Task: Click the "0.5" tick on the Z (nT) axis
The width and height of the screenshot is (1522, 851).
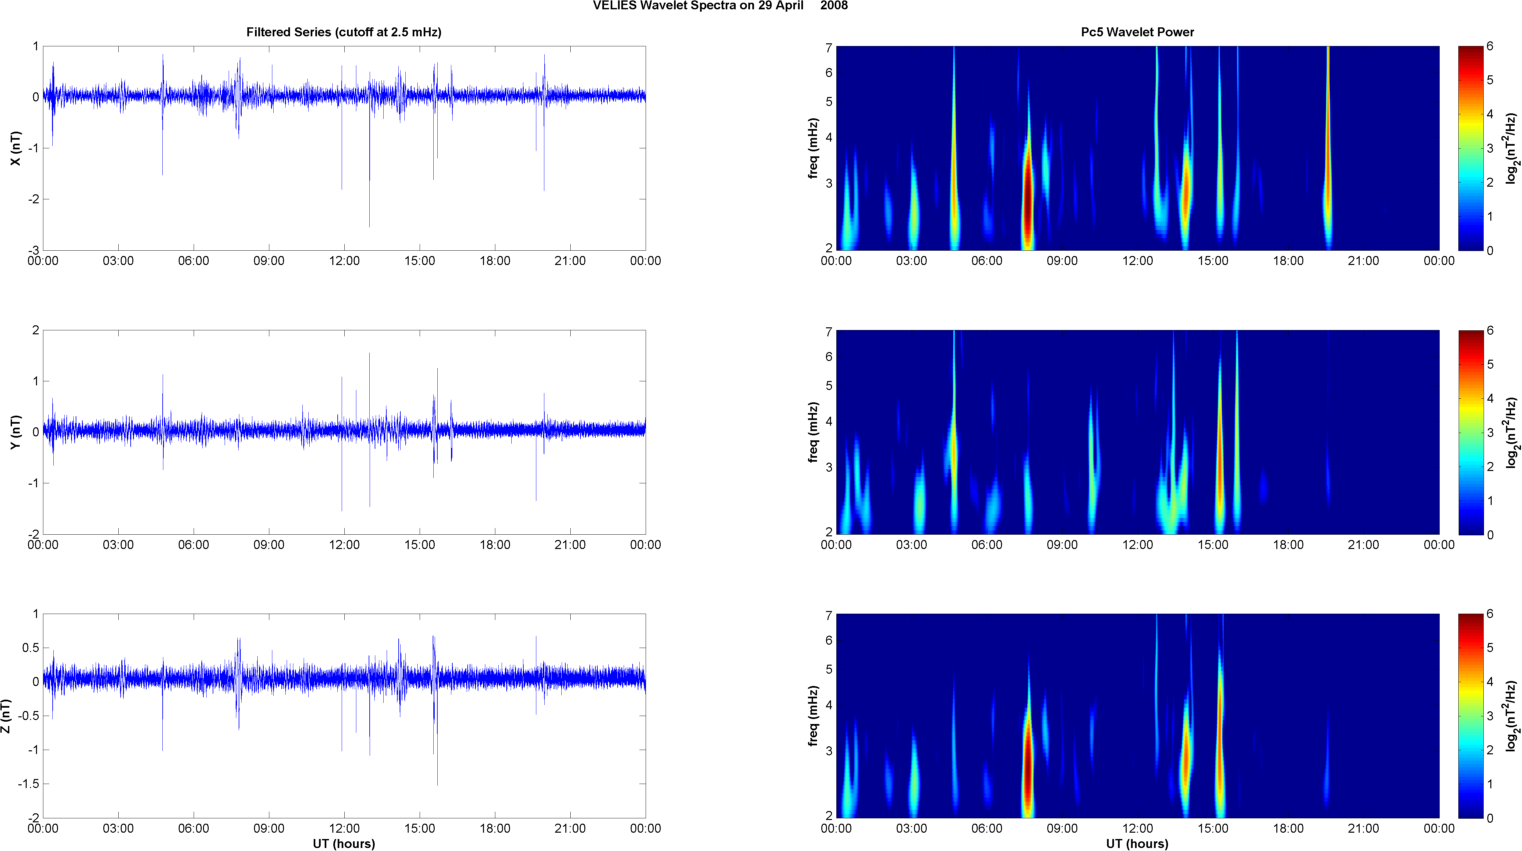Action: [x=31, y=648]
